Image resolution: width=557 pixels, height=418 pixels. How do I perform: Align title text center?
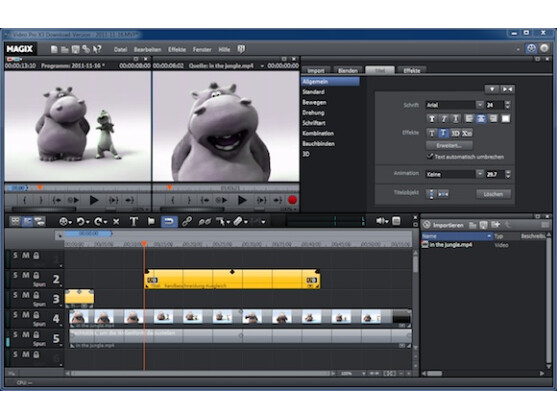481,119
